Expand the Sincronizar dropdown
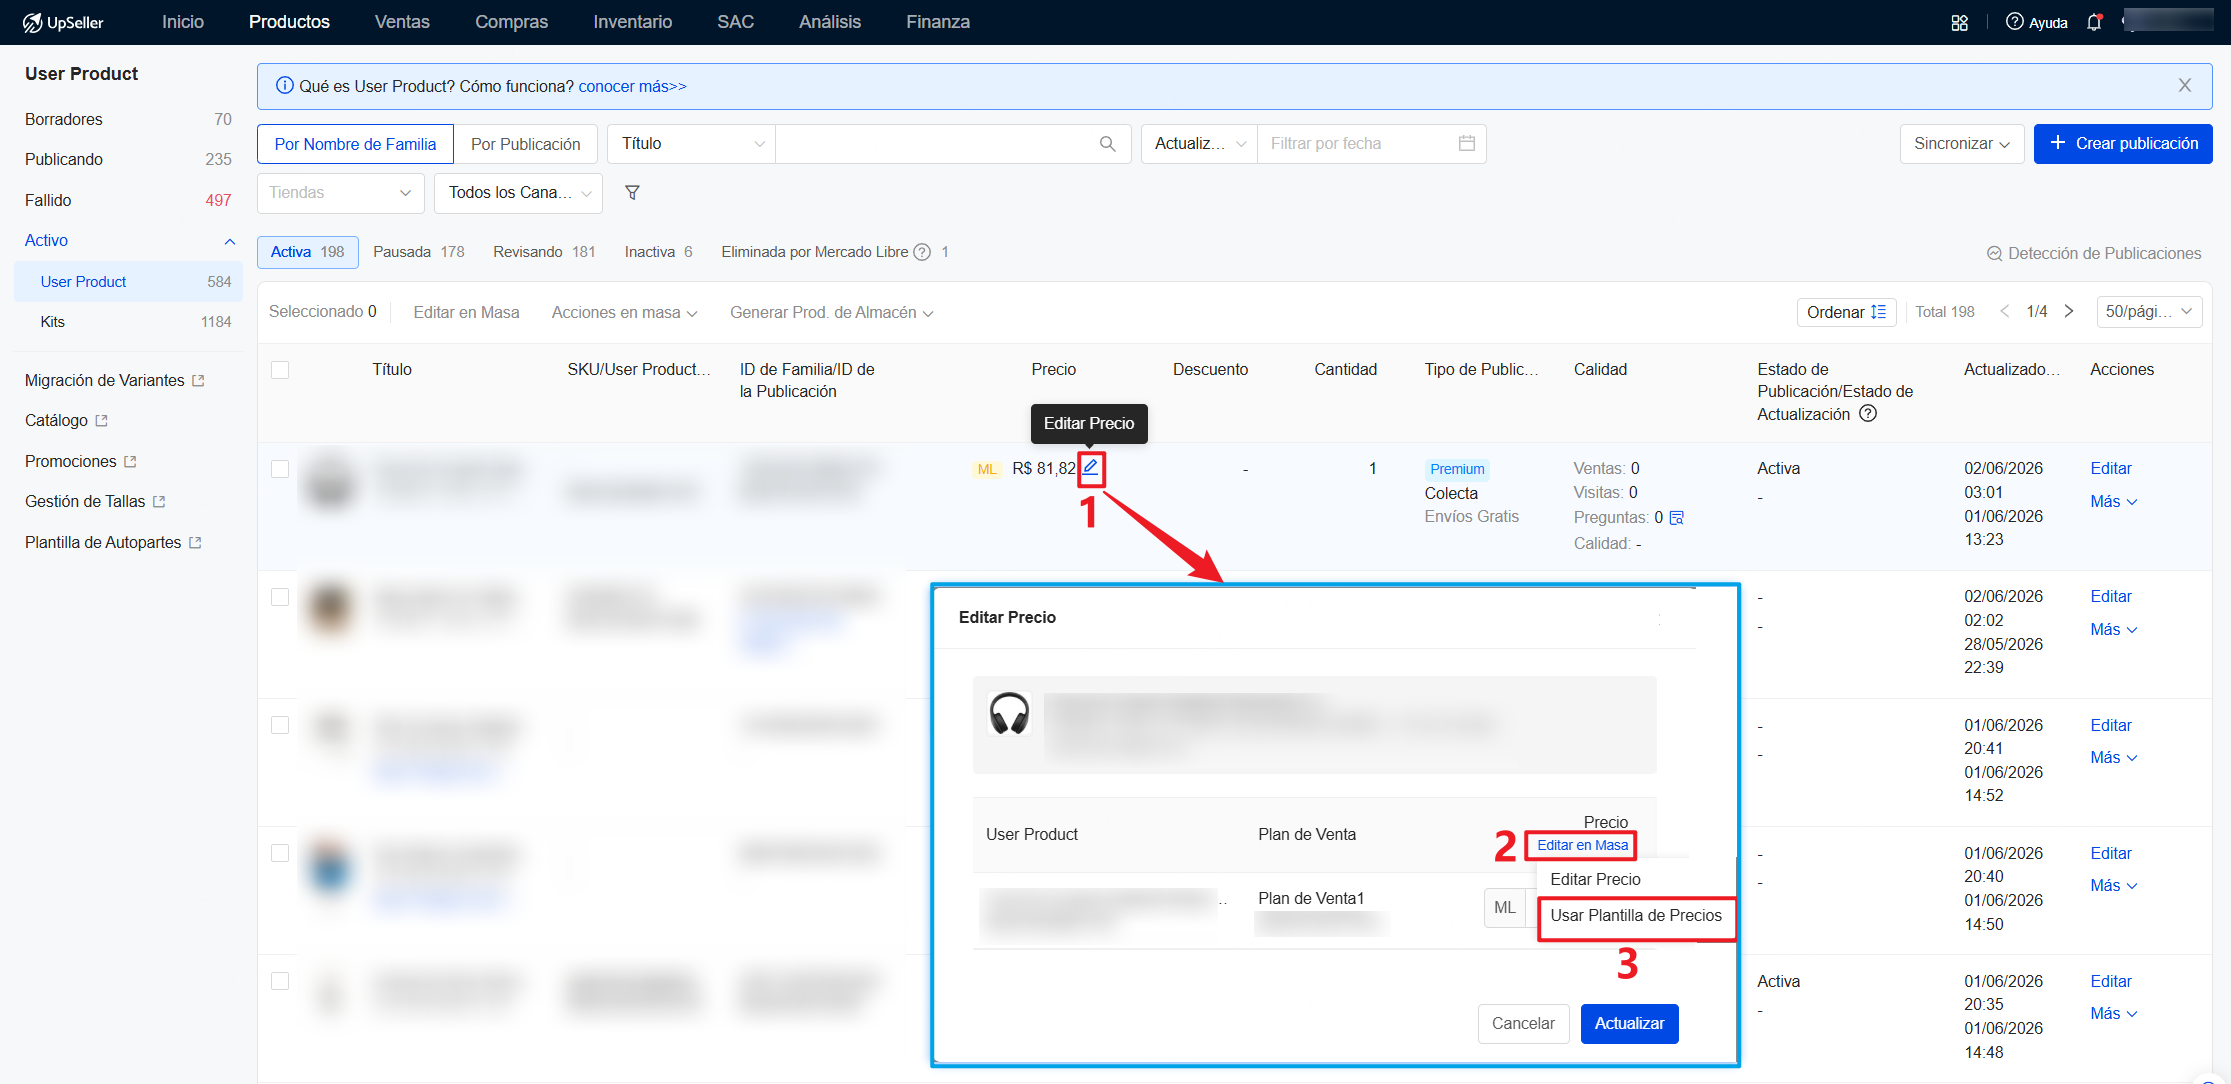 1962,144
